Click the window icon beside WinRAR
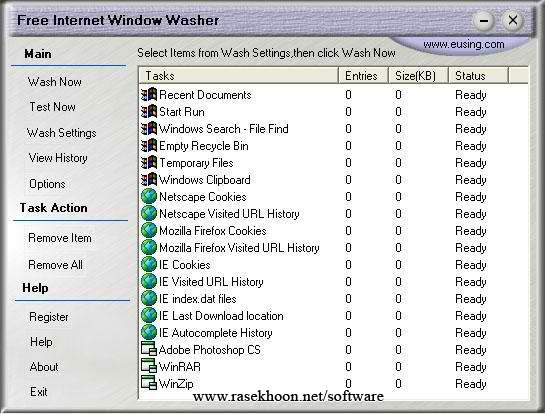 149,366
